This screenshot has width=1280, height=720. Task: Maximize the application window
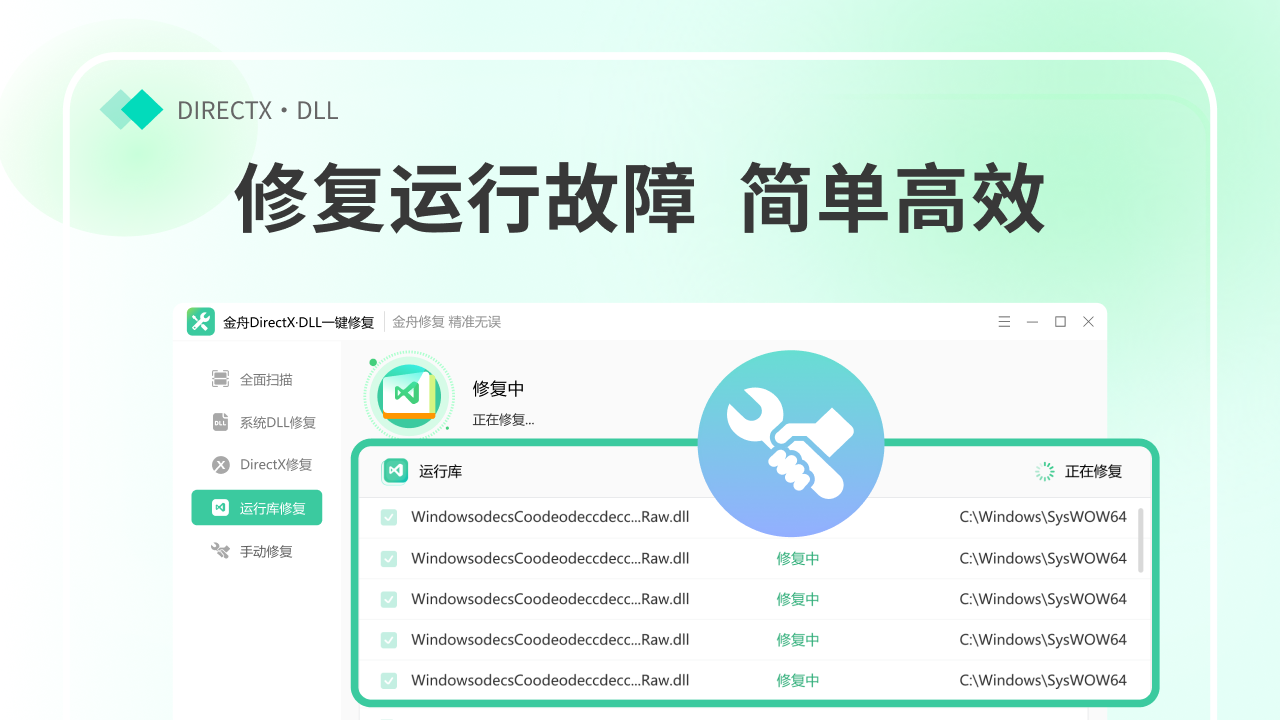[x=1060, y=322]
